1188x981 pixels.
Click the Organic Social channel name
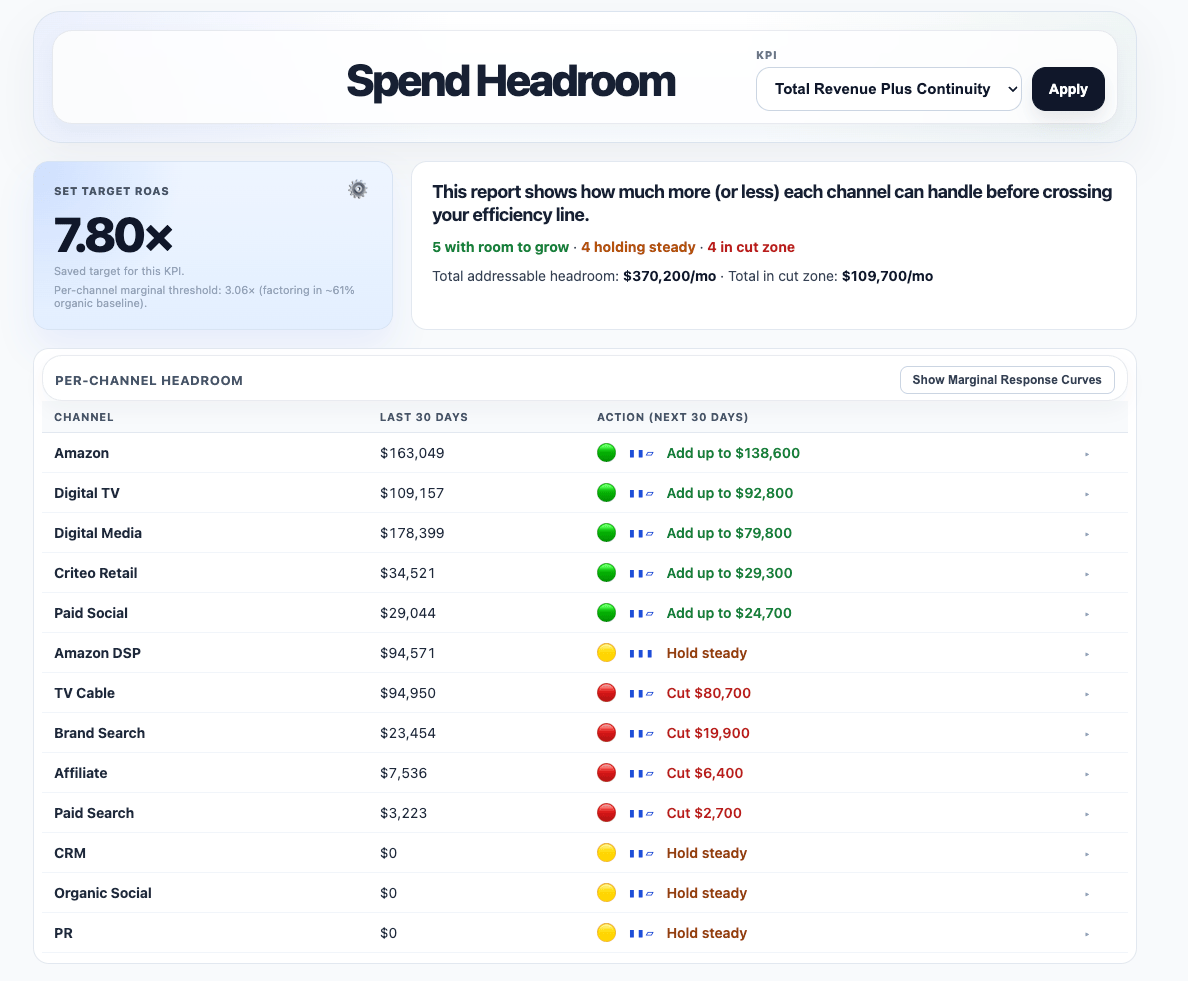pyautogui.click(x=103, y=893)
